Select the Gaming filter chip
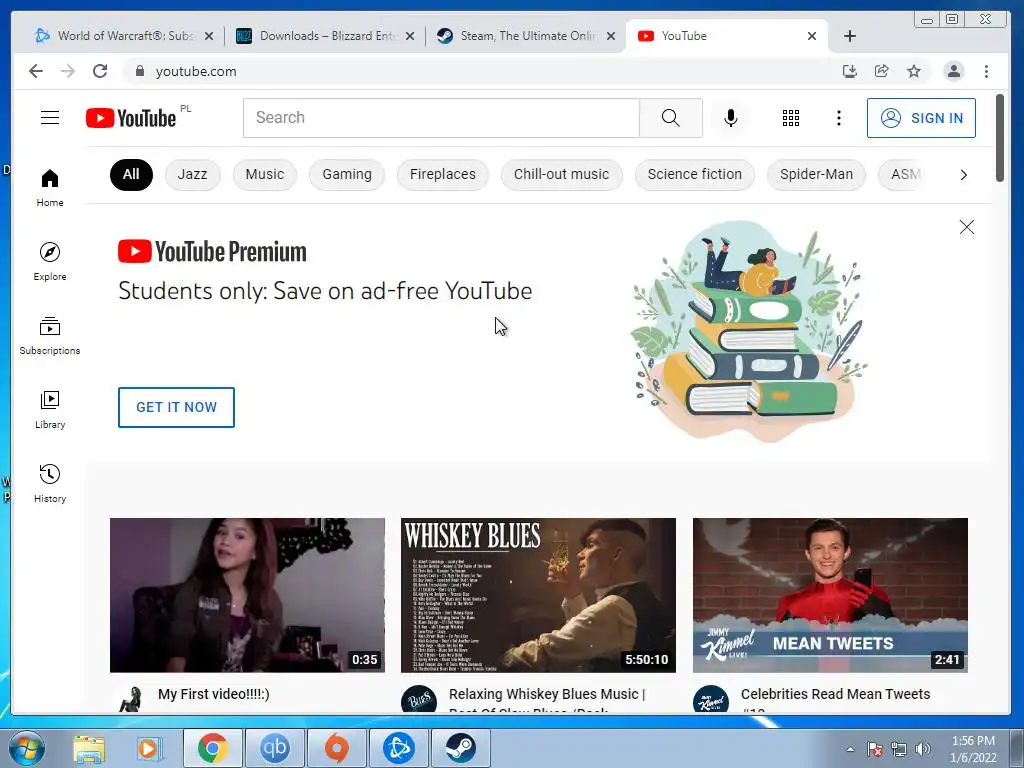Image resolution: width=1024 pixels, height=768 pixels. (347, 174)
